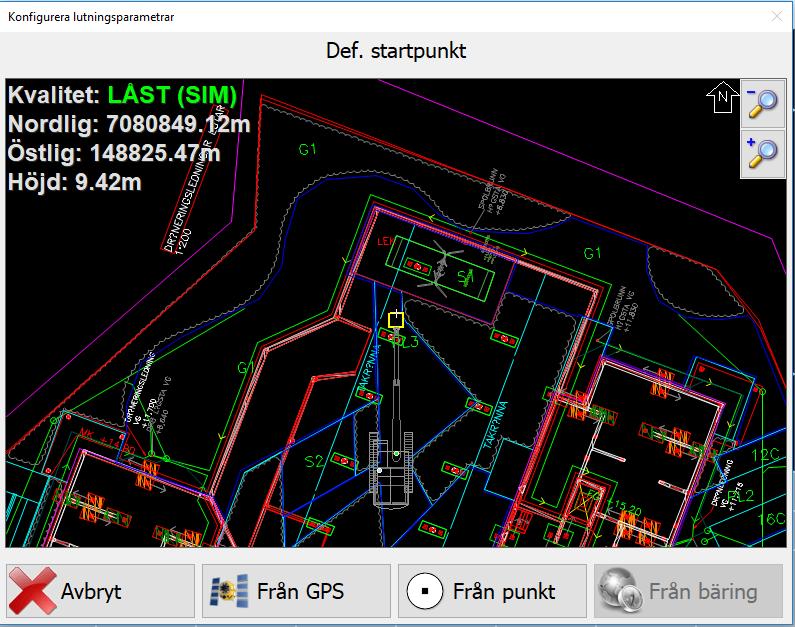
Task: Click the Def. startpunkt heading
Action: pyautogui.click(x=396, y=51)
